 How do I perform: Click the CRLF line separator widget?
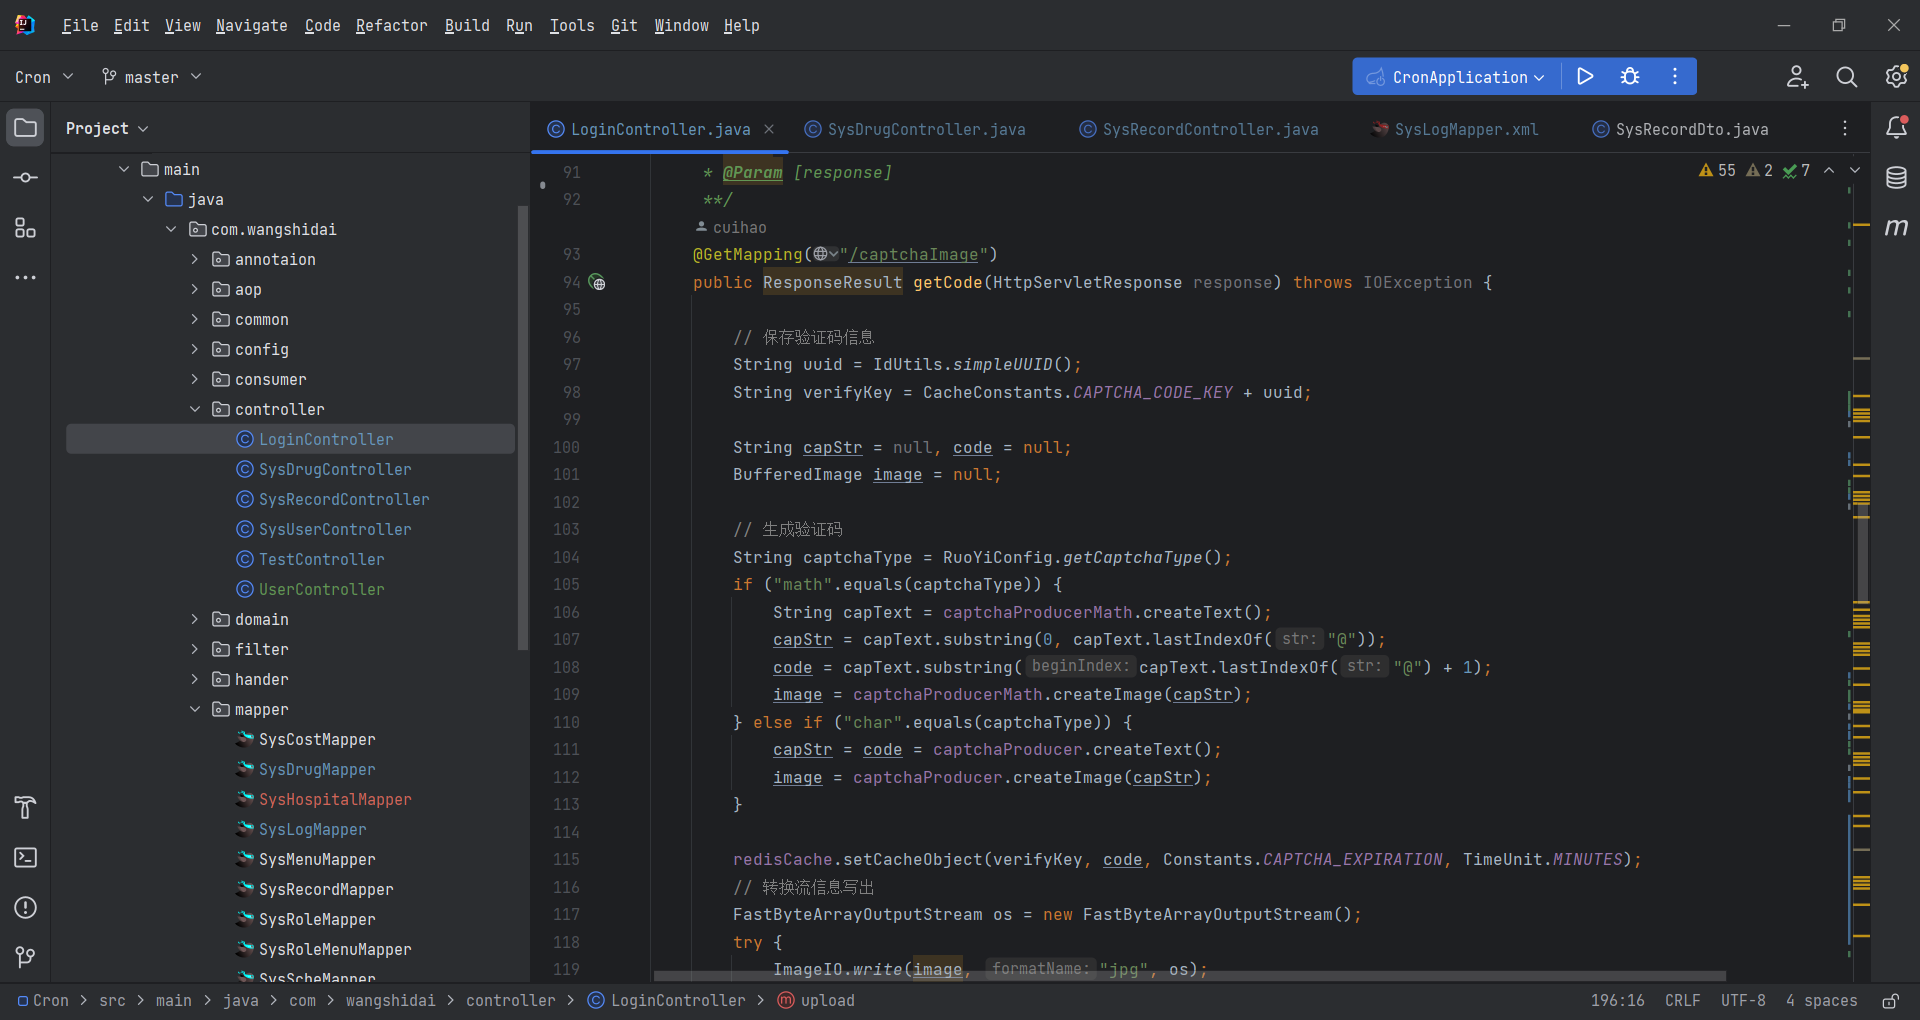pyautogui.click(x=1682, y=1000)
